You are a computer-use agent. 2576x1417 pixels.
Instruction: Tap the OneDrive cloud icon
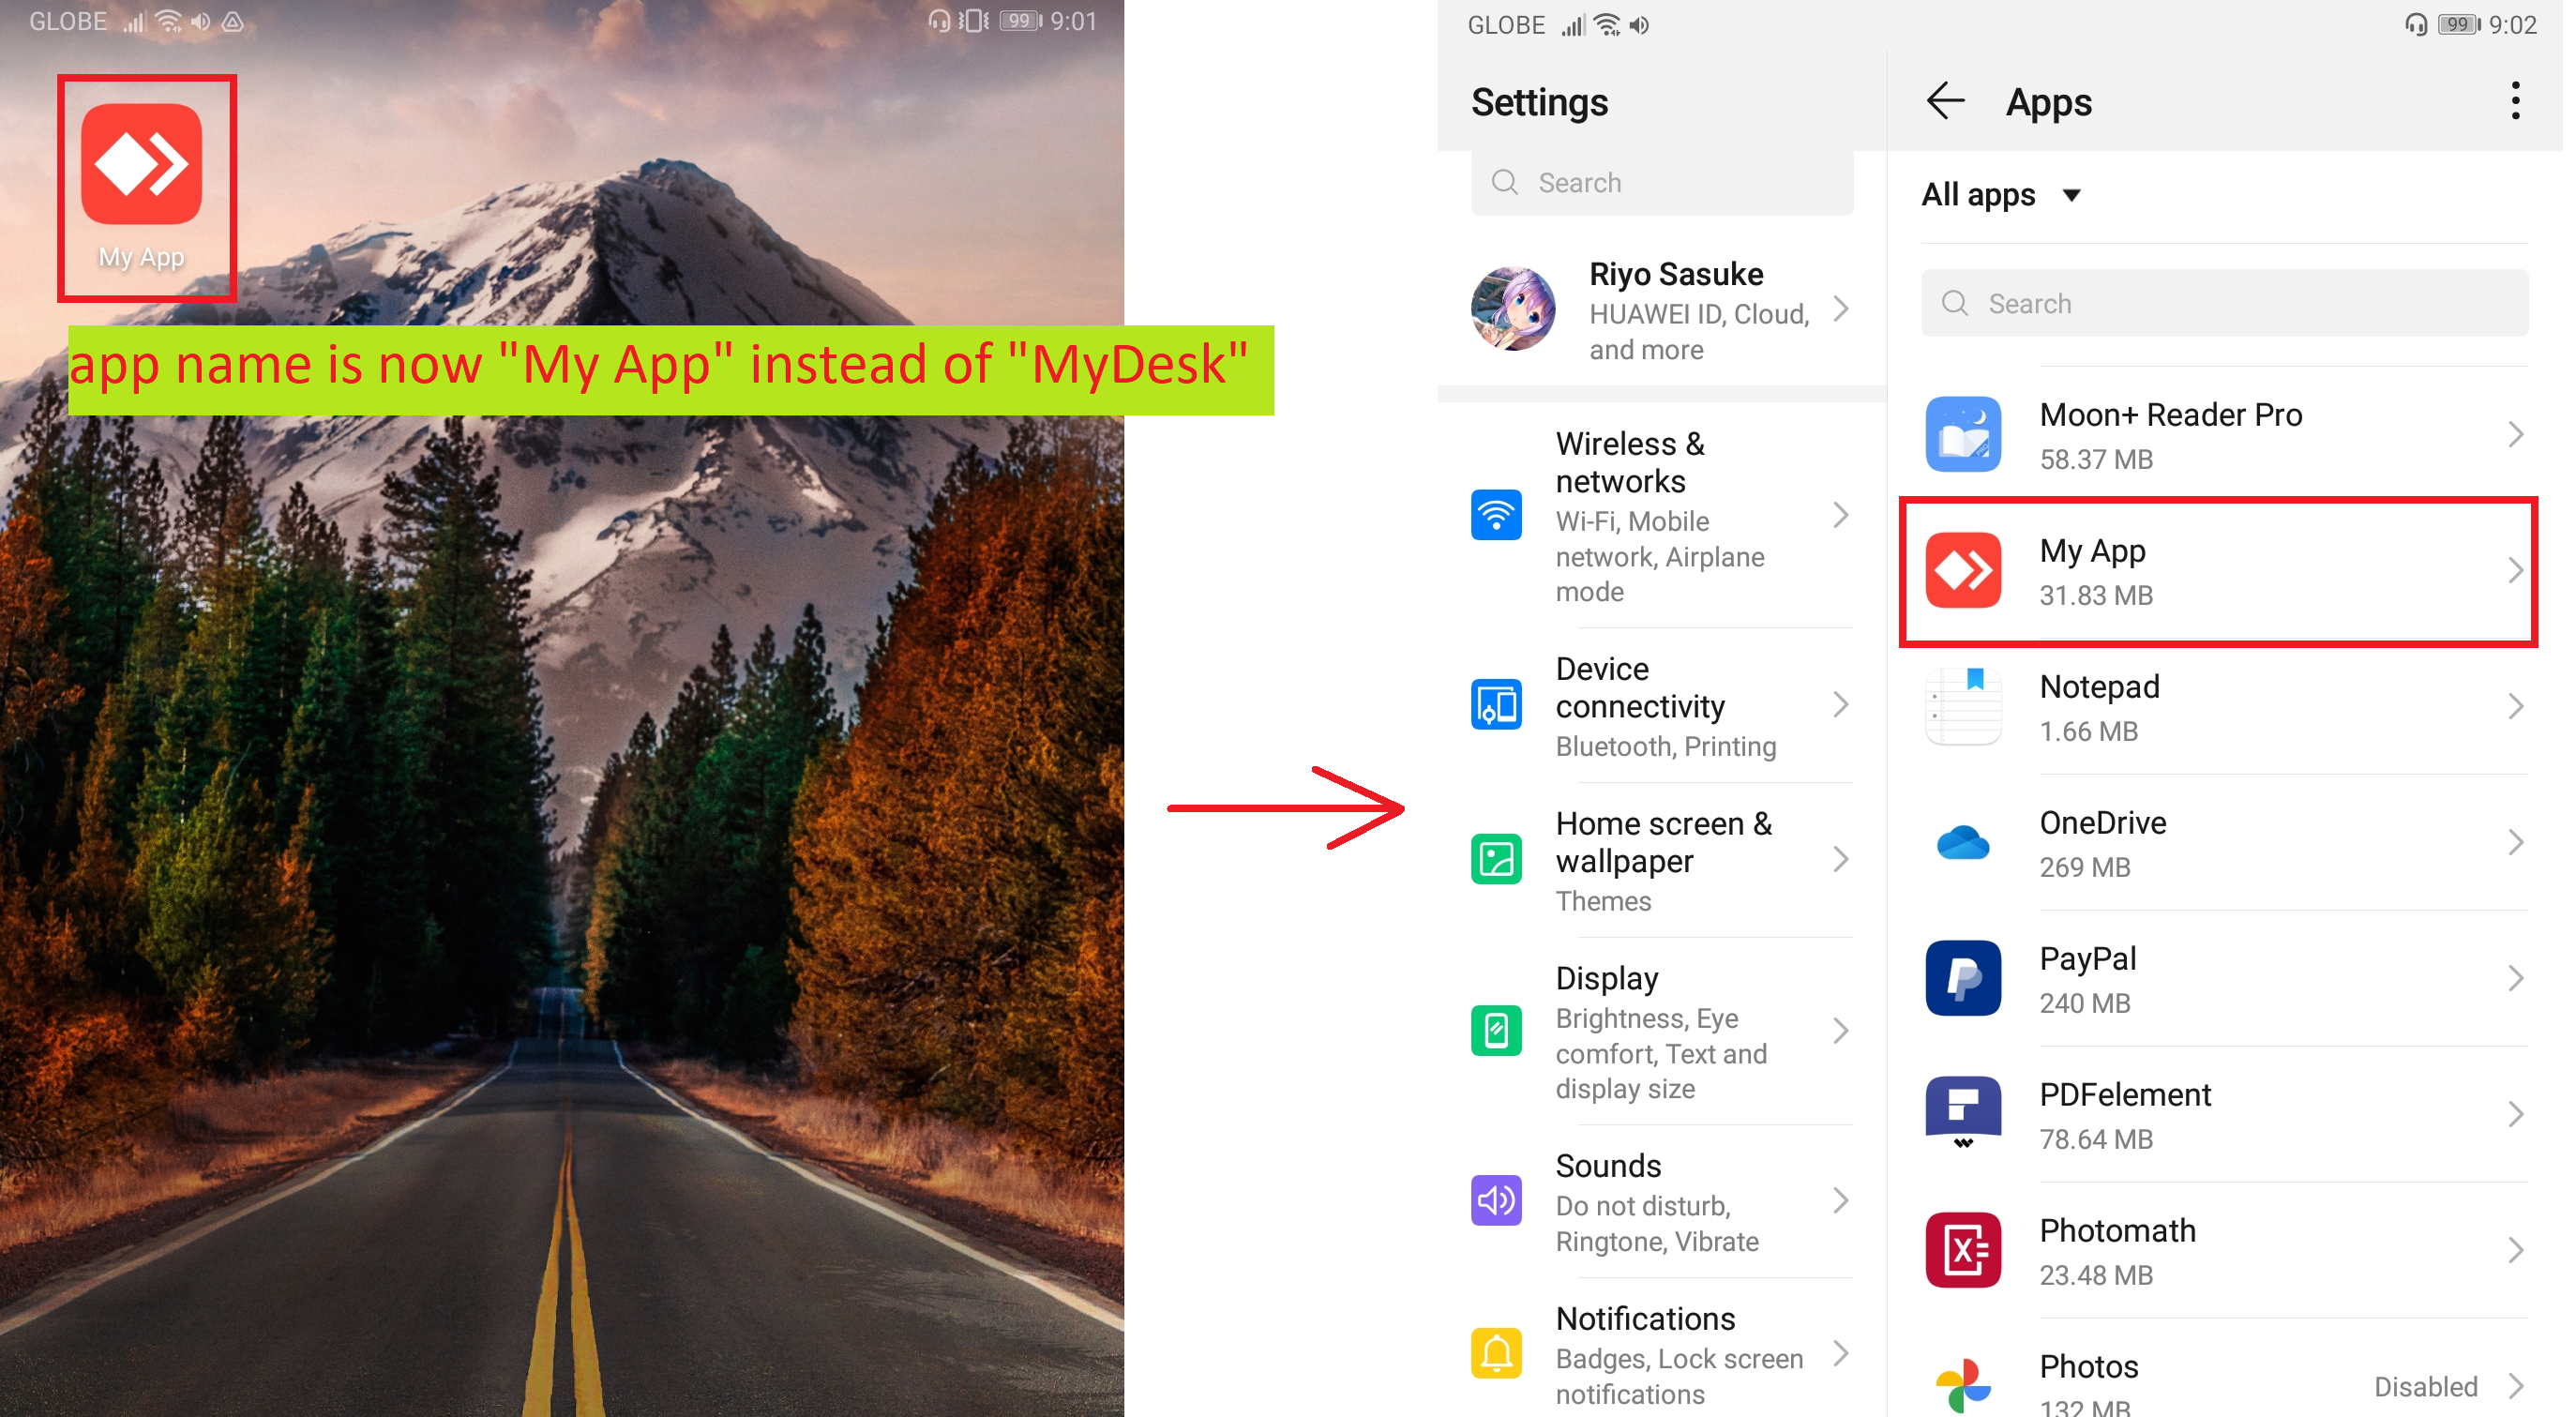(x=1962, y=842)
